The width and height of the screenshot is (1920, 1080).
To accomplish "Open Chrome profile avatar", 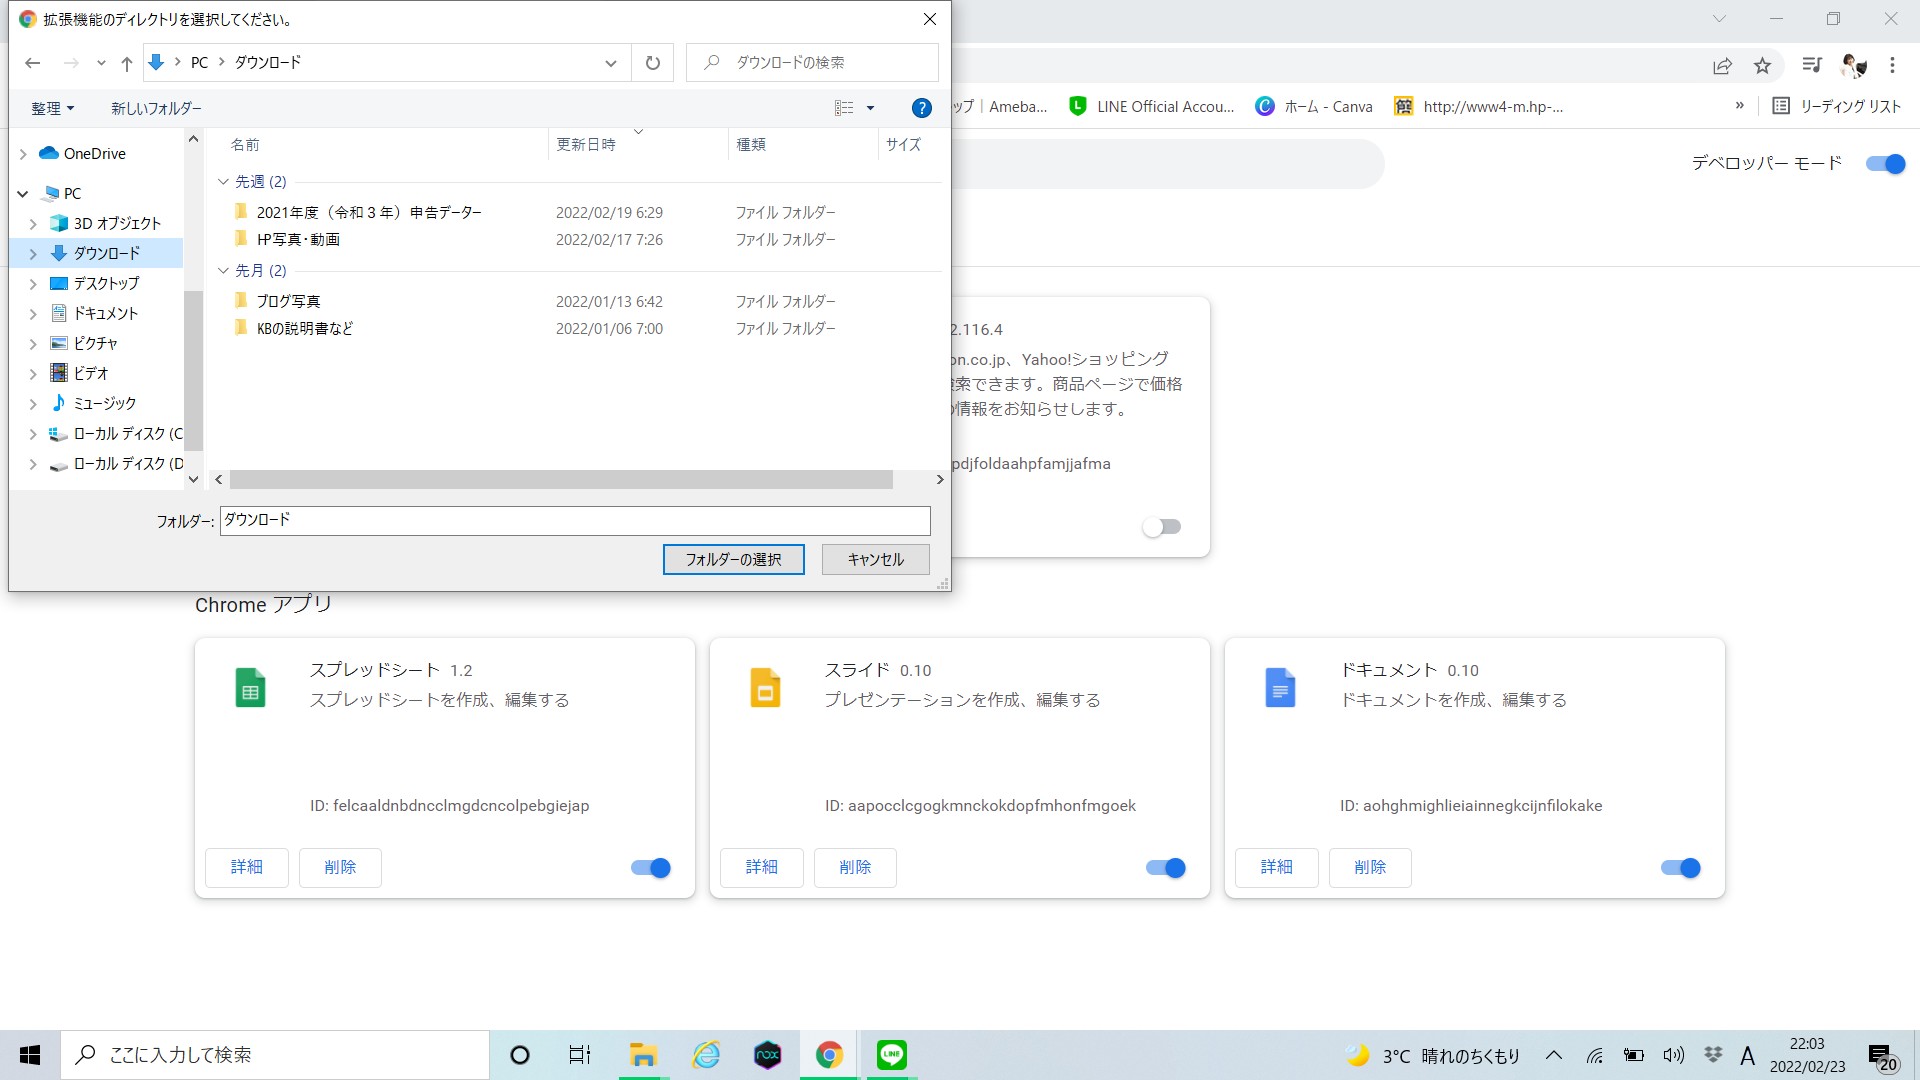I will 1854,65.
